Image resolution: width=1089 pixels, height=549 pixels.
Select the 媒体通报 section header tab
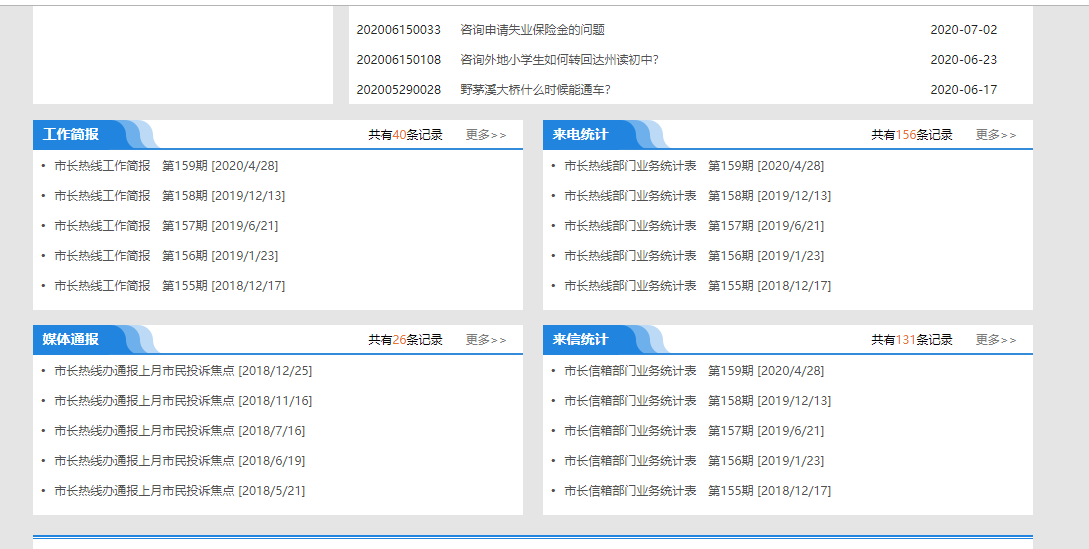[71, 340]
